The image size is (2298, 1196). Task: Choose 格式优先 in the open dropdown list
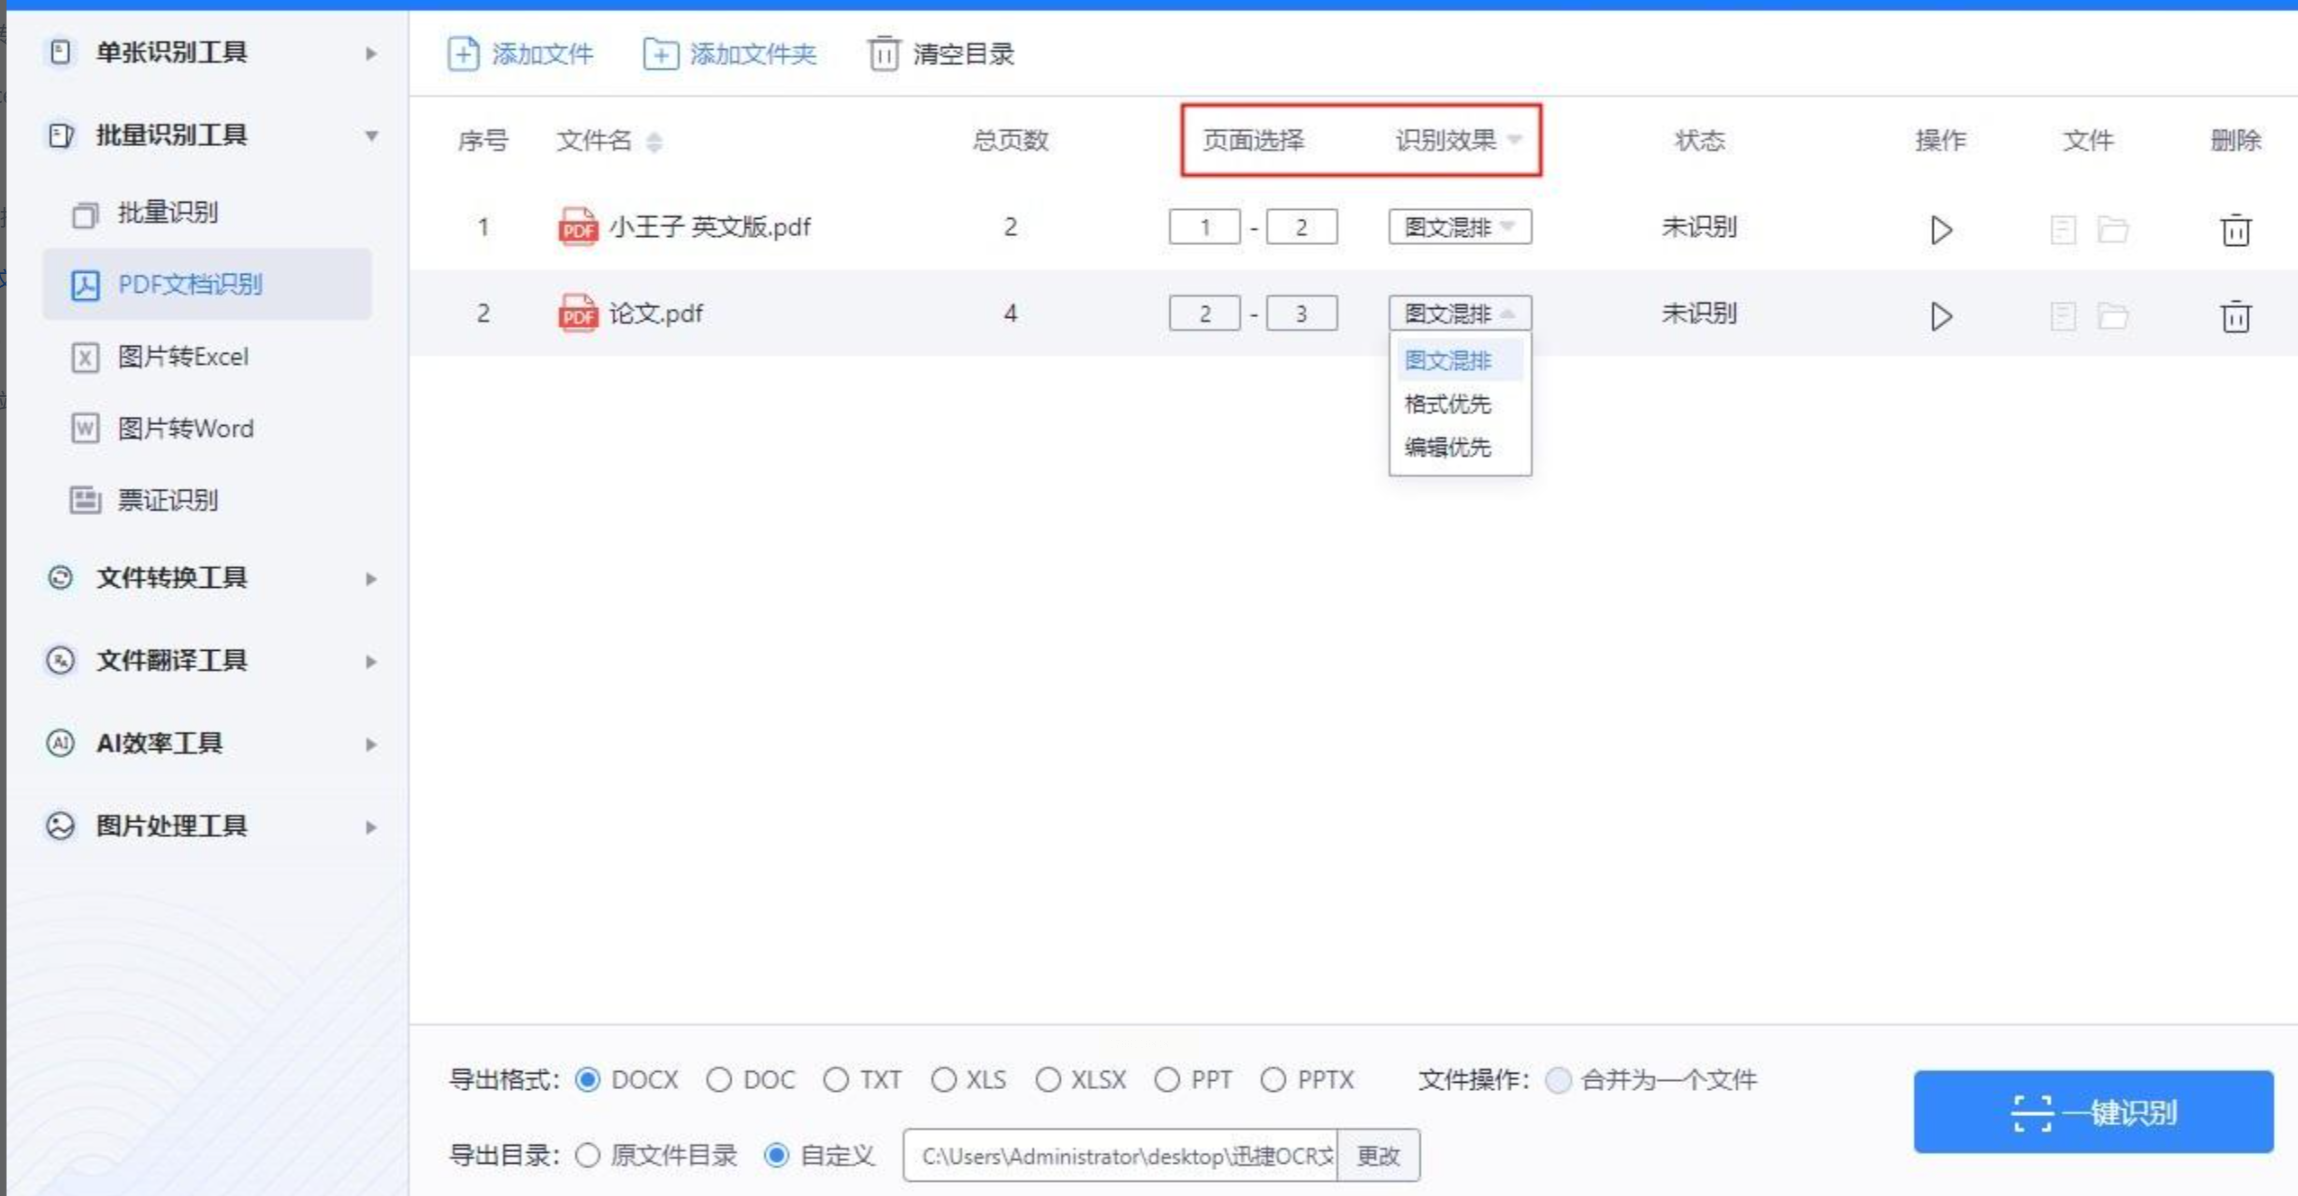[x=1447, y=404]
